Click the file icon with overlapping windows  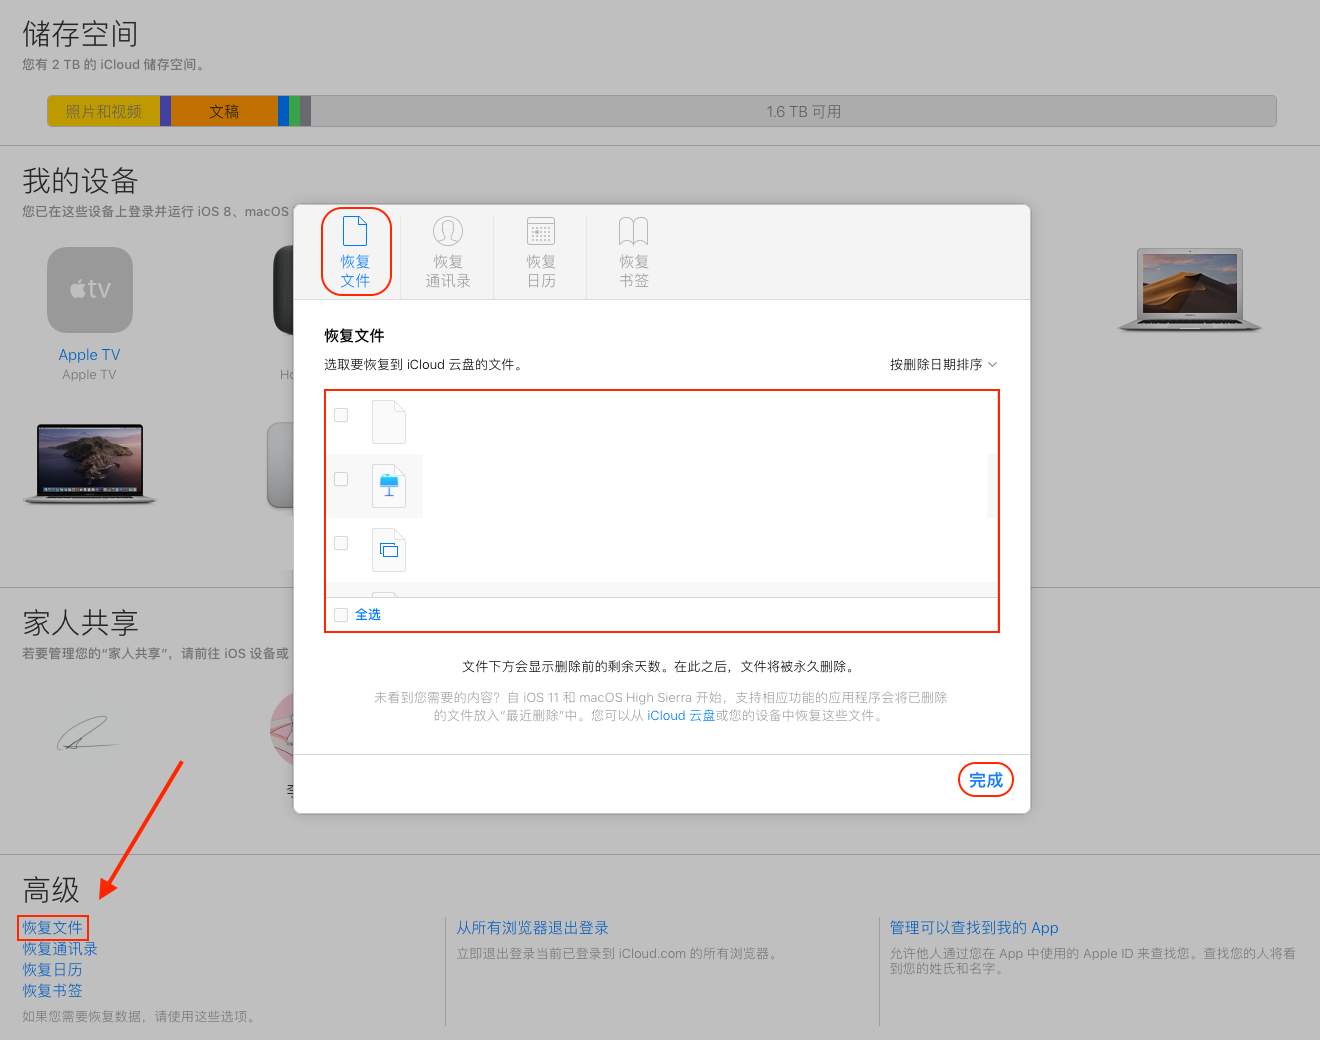point(389,550)
